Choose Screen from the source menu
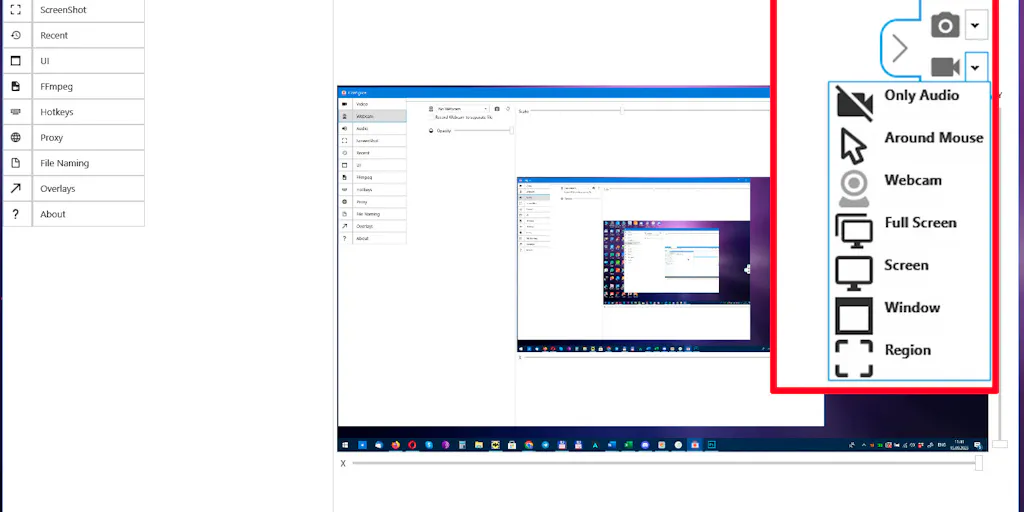 [x=909, y=273]
